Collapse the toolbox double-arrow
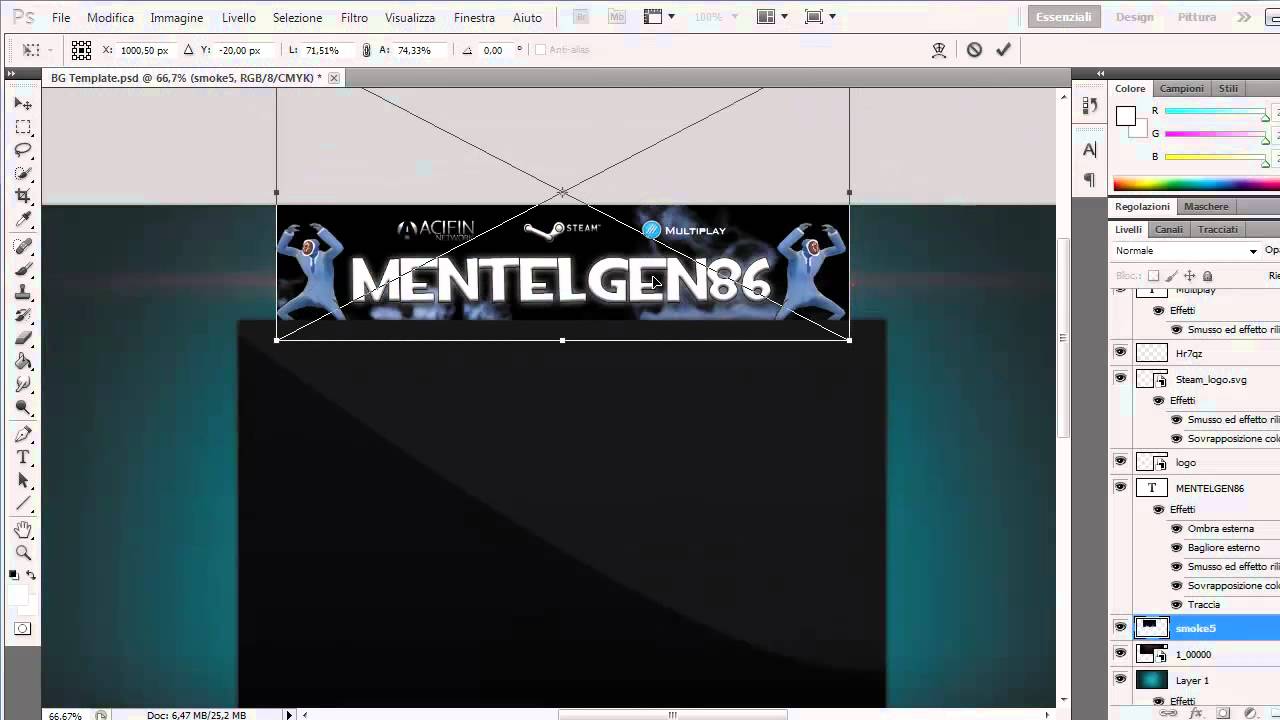Image resolution: width=1280 pixels, height=720 pixels. (11, 73)
